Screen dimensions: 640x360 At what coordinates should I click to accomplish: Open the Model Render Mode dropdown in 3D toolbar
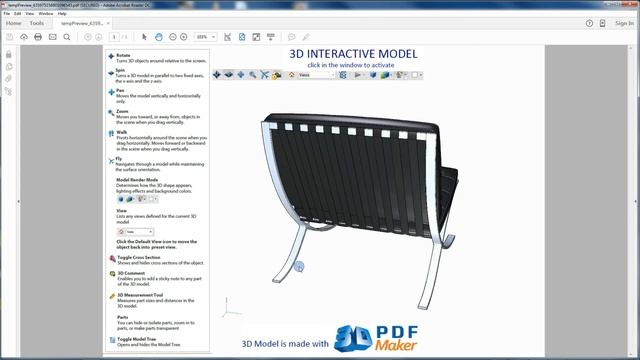[x=386, y=75]
